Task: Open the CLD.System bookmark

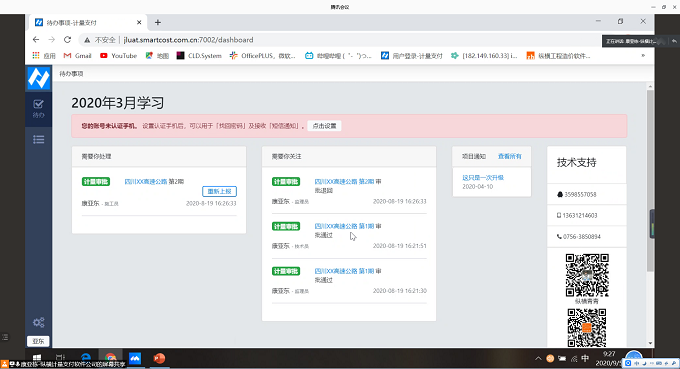Action: click(199, 56)
